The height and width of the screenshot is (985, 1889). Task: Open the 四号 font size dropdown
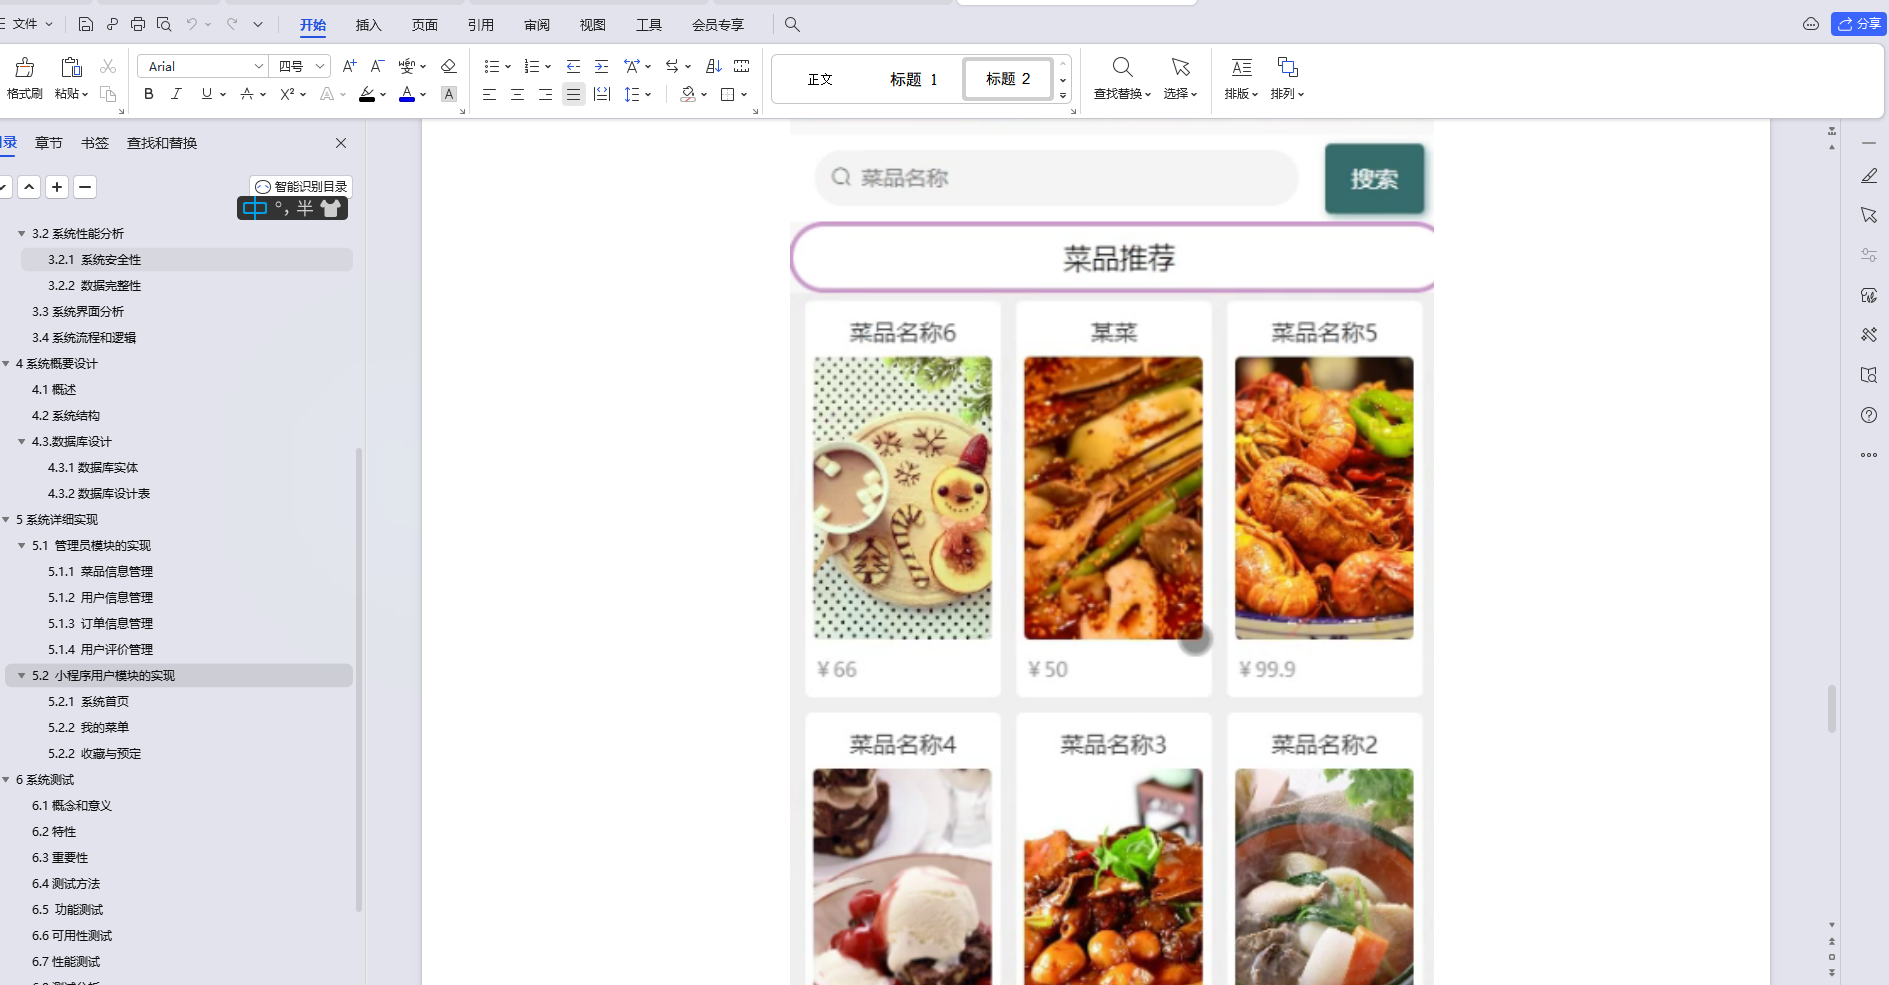(x=320, y=66)
